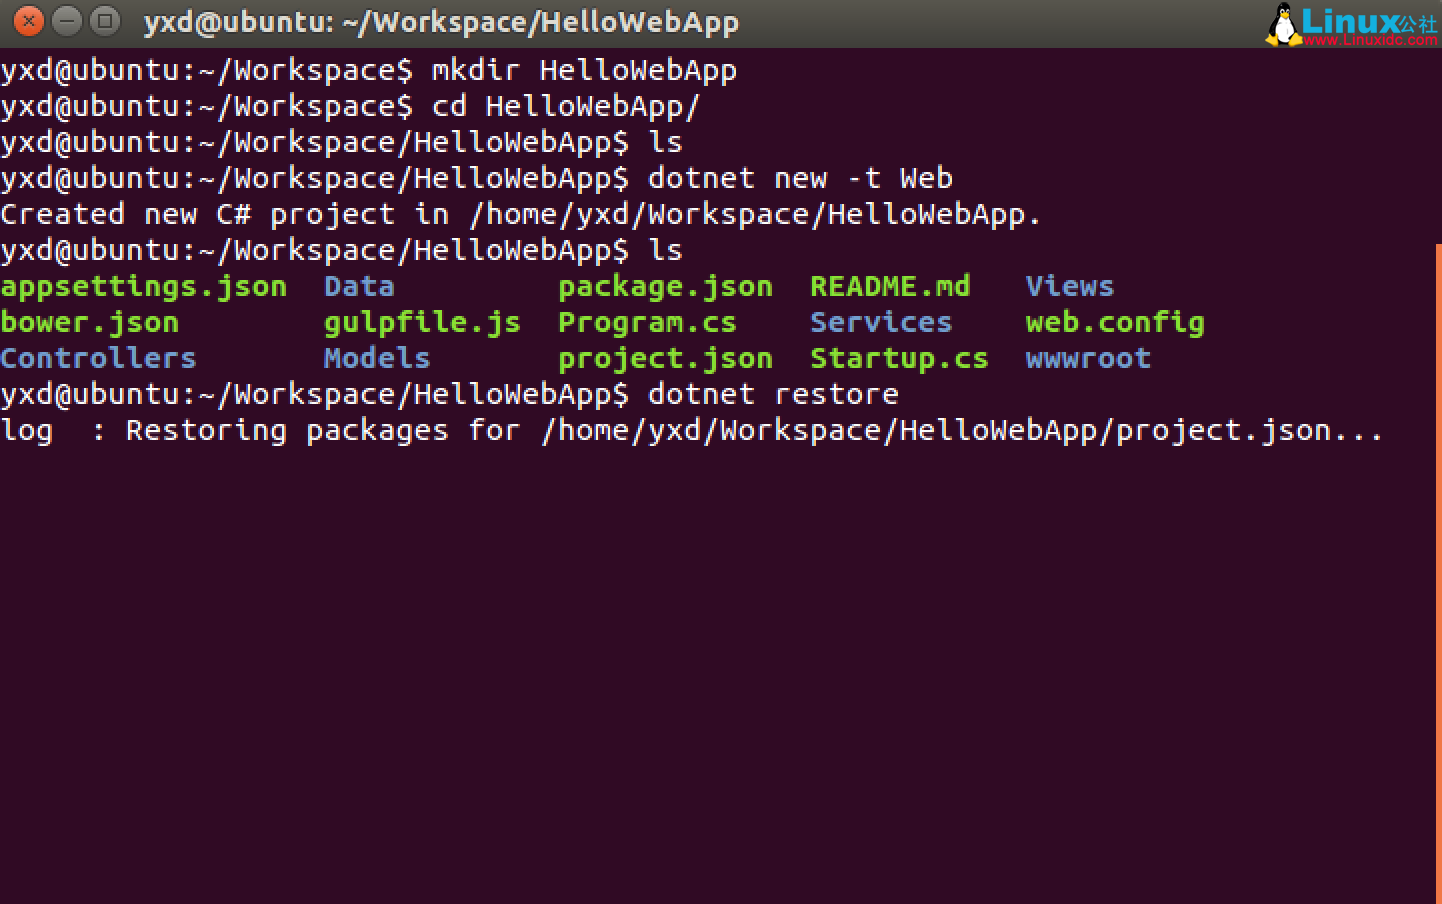Click the package.json file name

(665, 286)
